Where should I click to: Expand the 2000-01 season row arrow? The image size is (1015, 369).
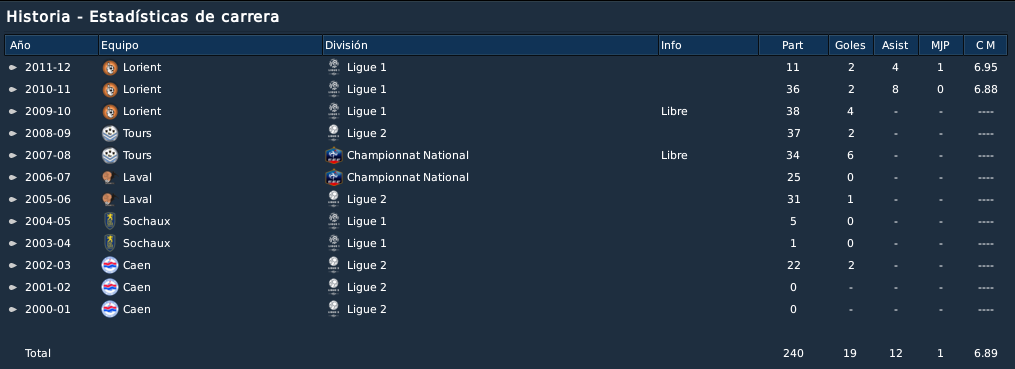12,309
